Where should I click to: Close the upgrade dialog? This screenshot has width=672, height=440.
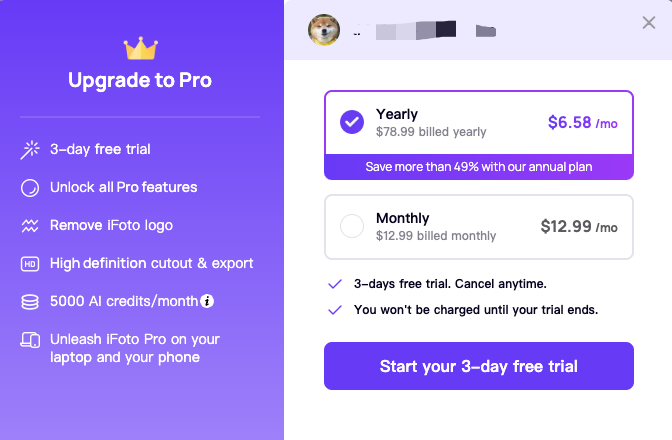coord(649,23)
